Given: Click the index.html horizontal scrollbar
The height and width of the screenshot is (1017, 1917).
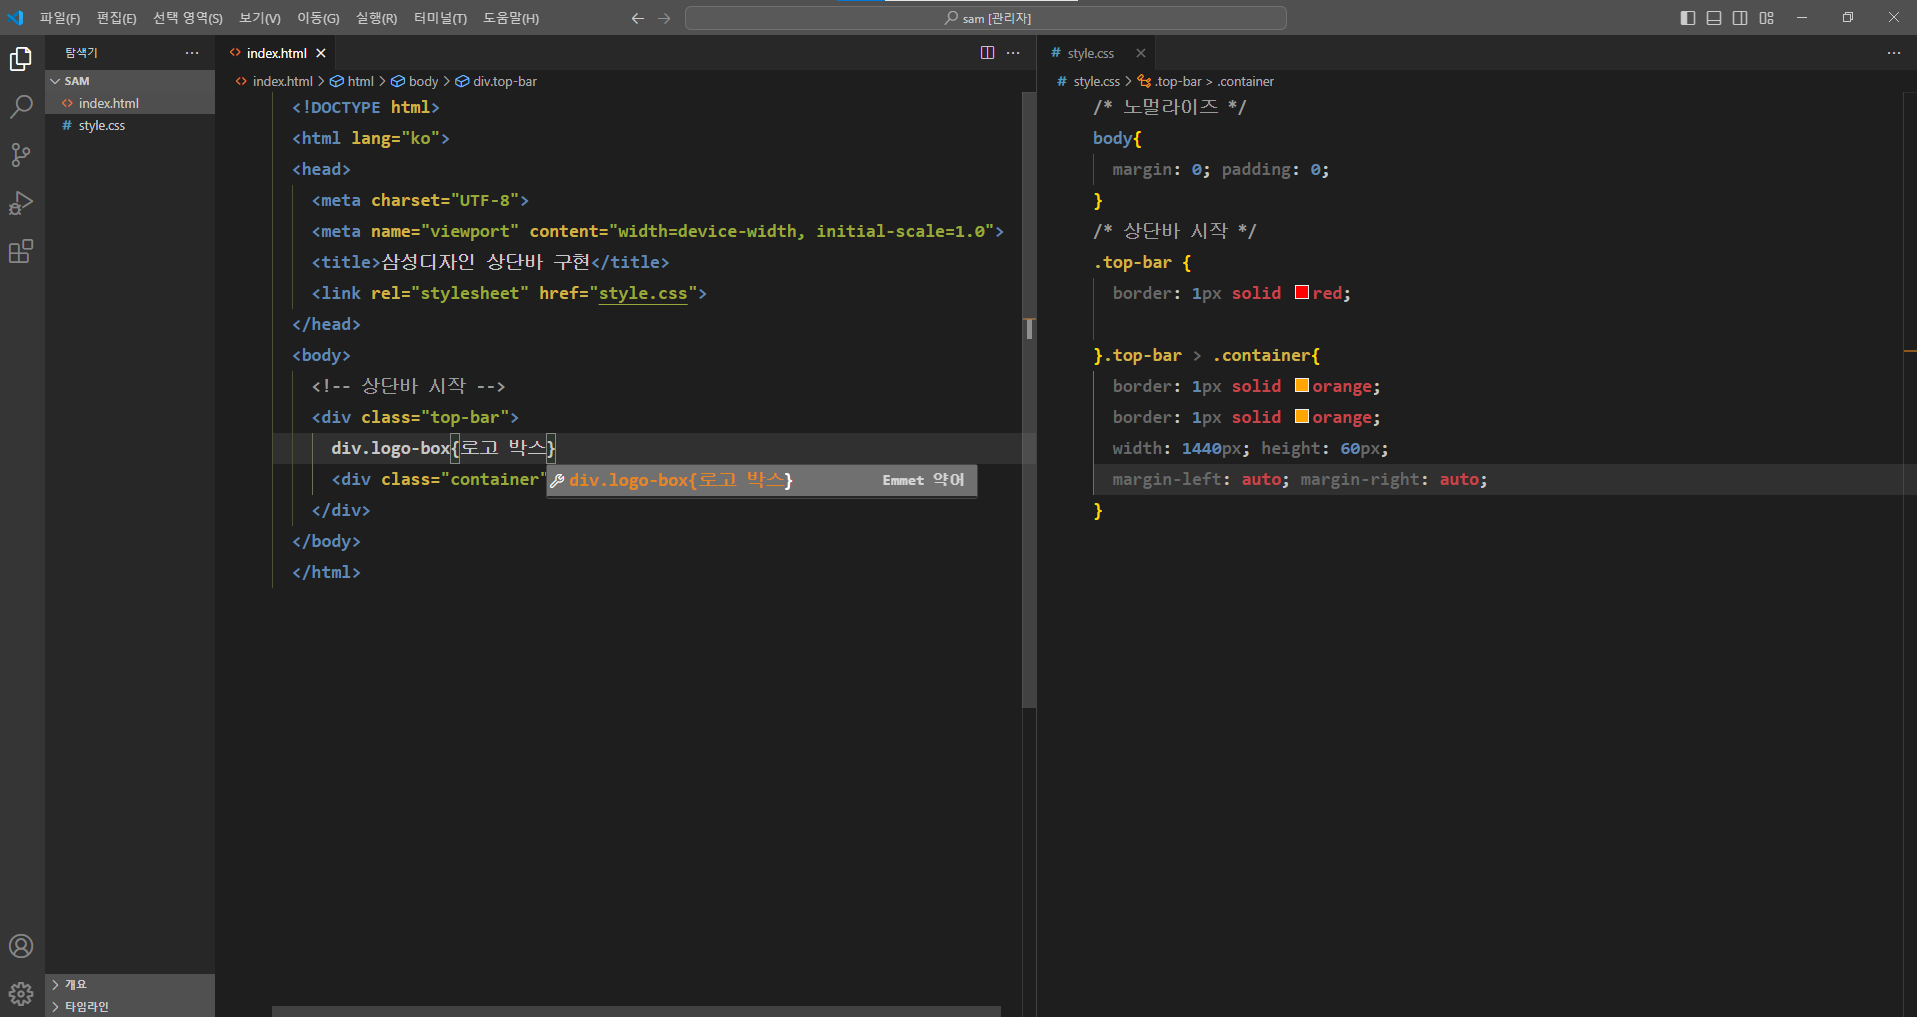Looking at the screenshot, I should 636,1011.
